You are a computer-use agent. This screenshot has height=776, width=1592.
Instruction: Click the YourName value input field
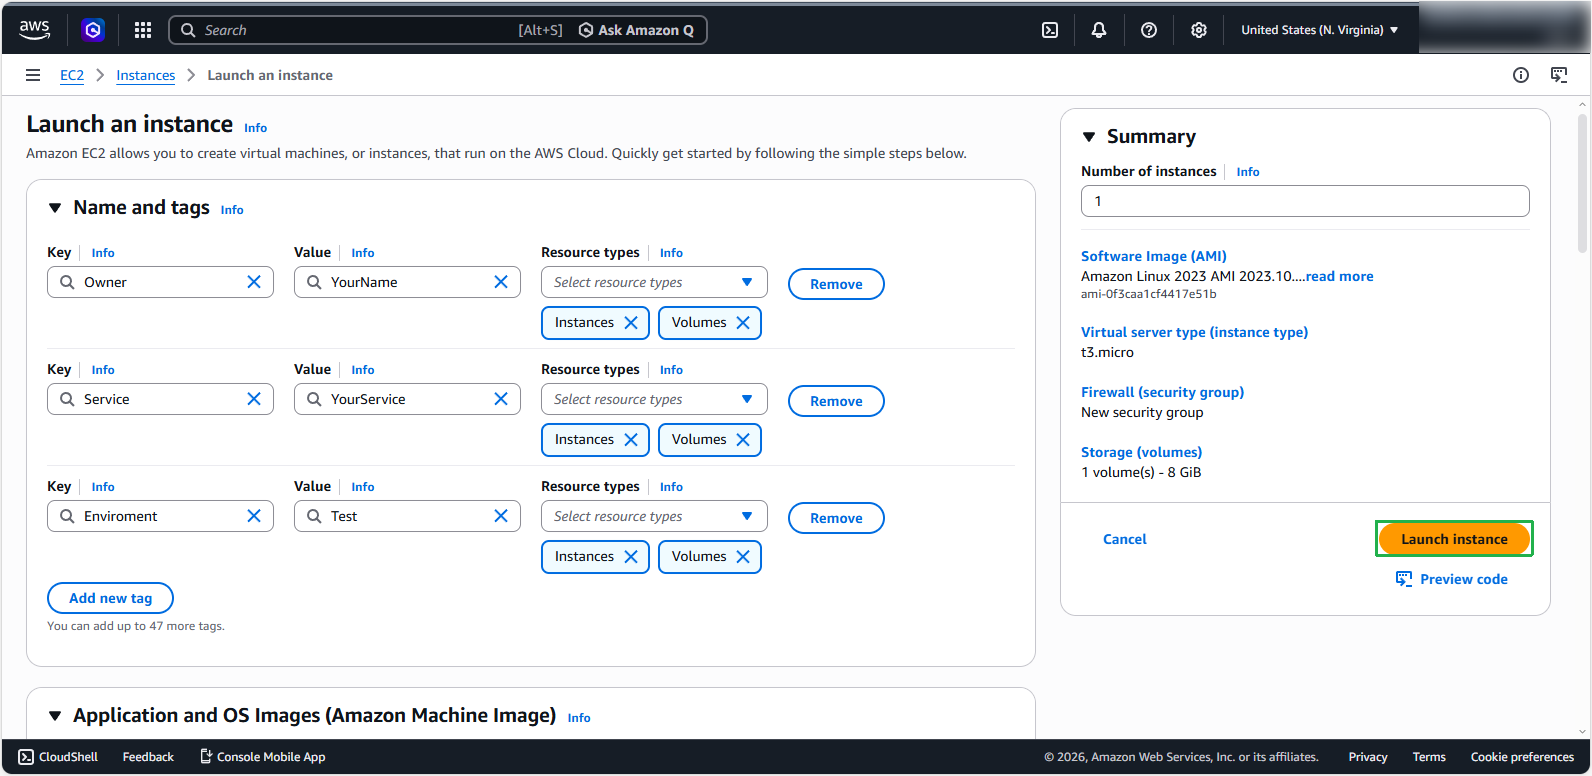point(407,282)
